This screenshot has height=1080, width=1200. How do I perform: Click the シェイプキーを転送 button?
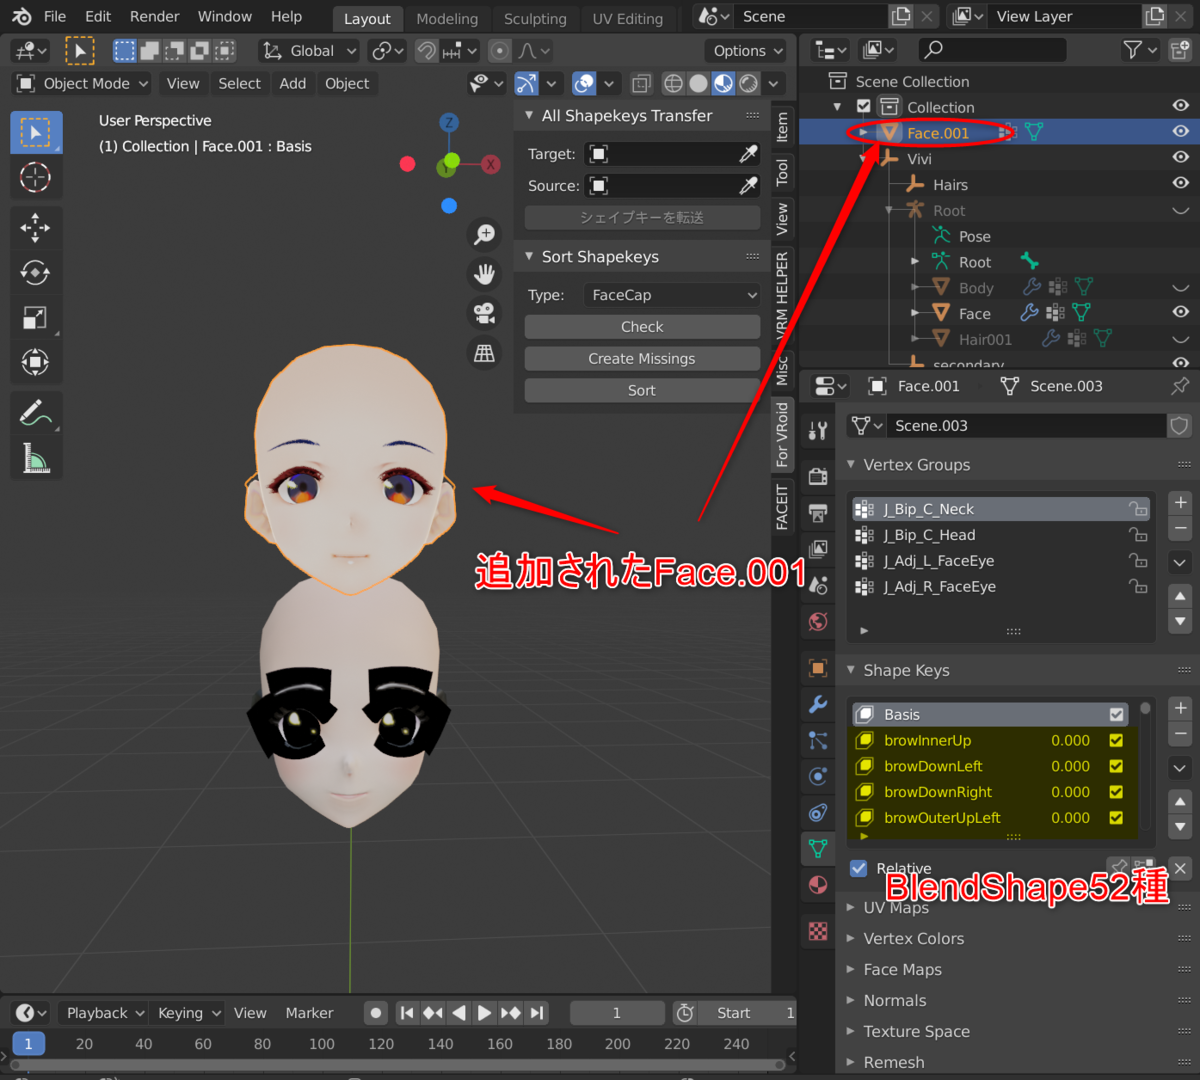click(x=642, y=218)
